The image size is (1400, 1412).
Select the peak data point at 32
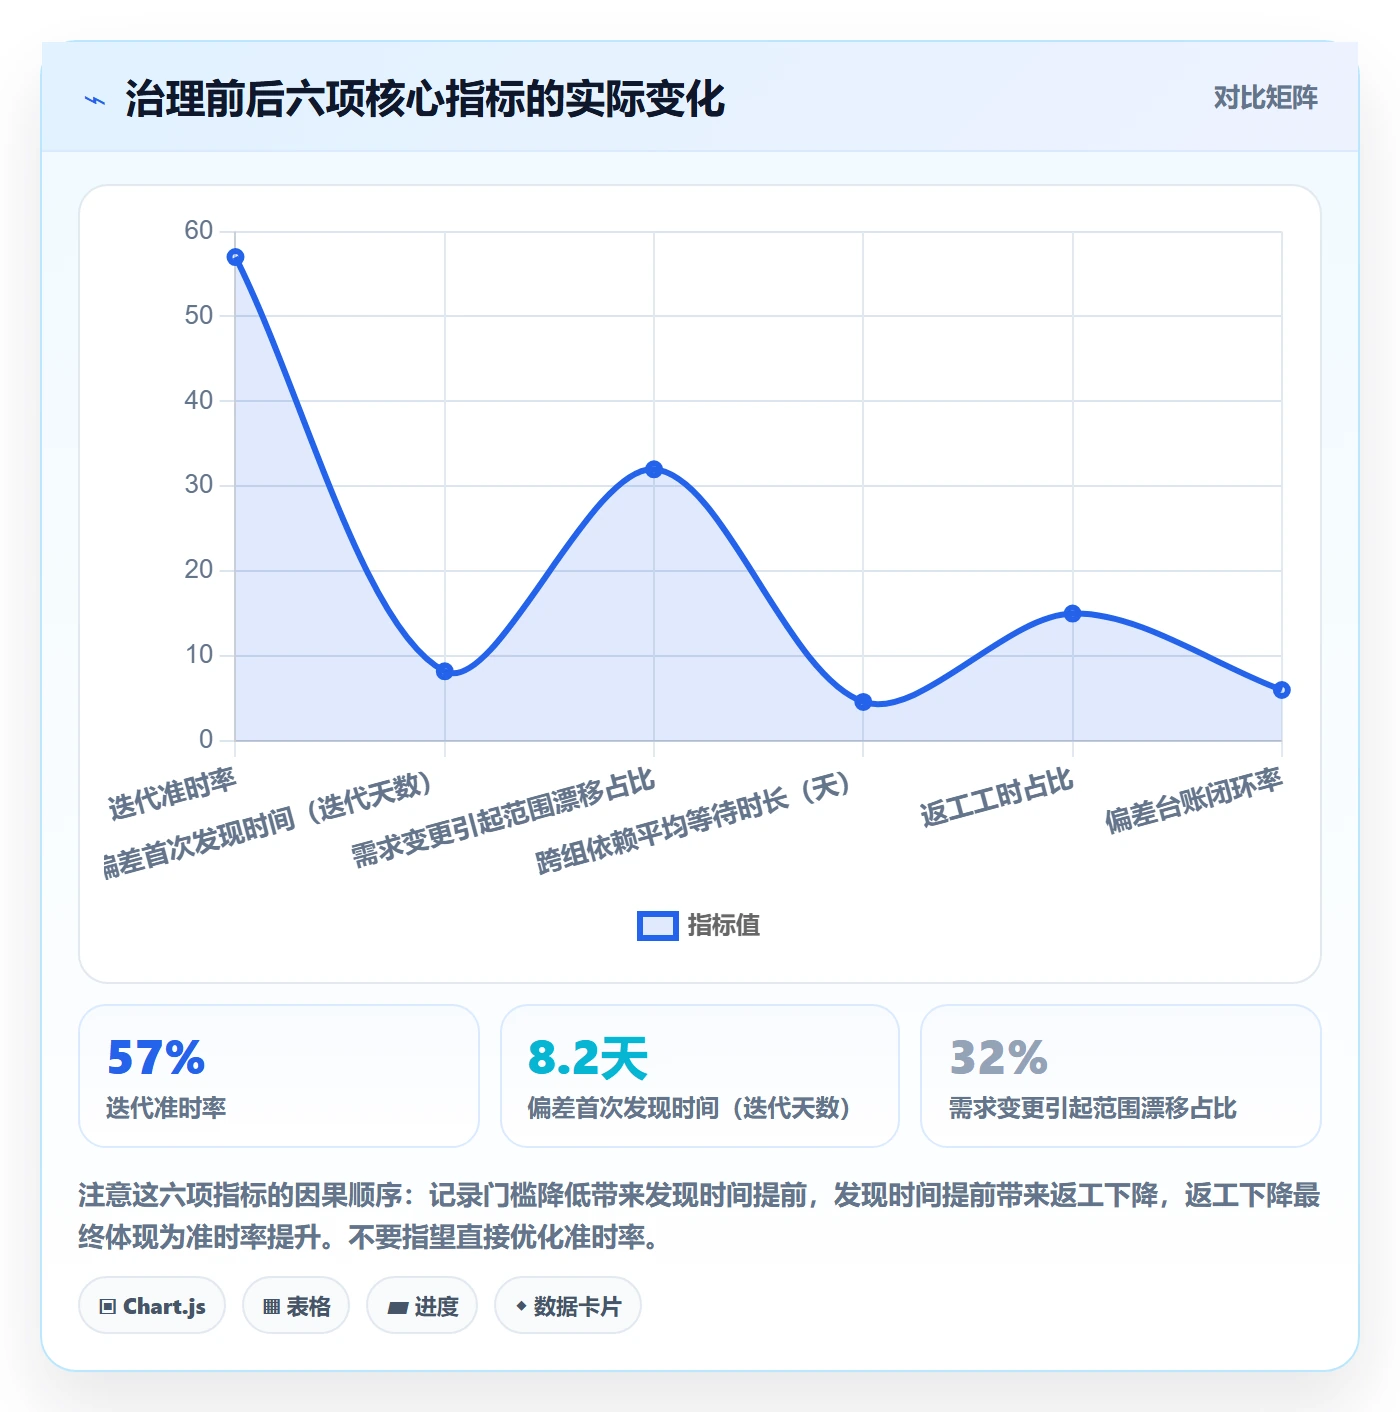click(x=654, y=469)
